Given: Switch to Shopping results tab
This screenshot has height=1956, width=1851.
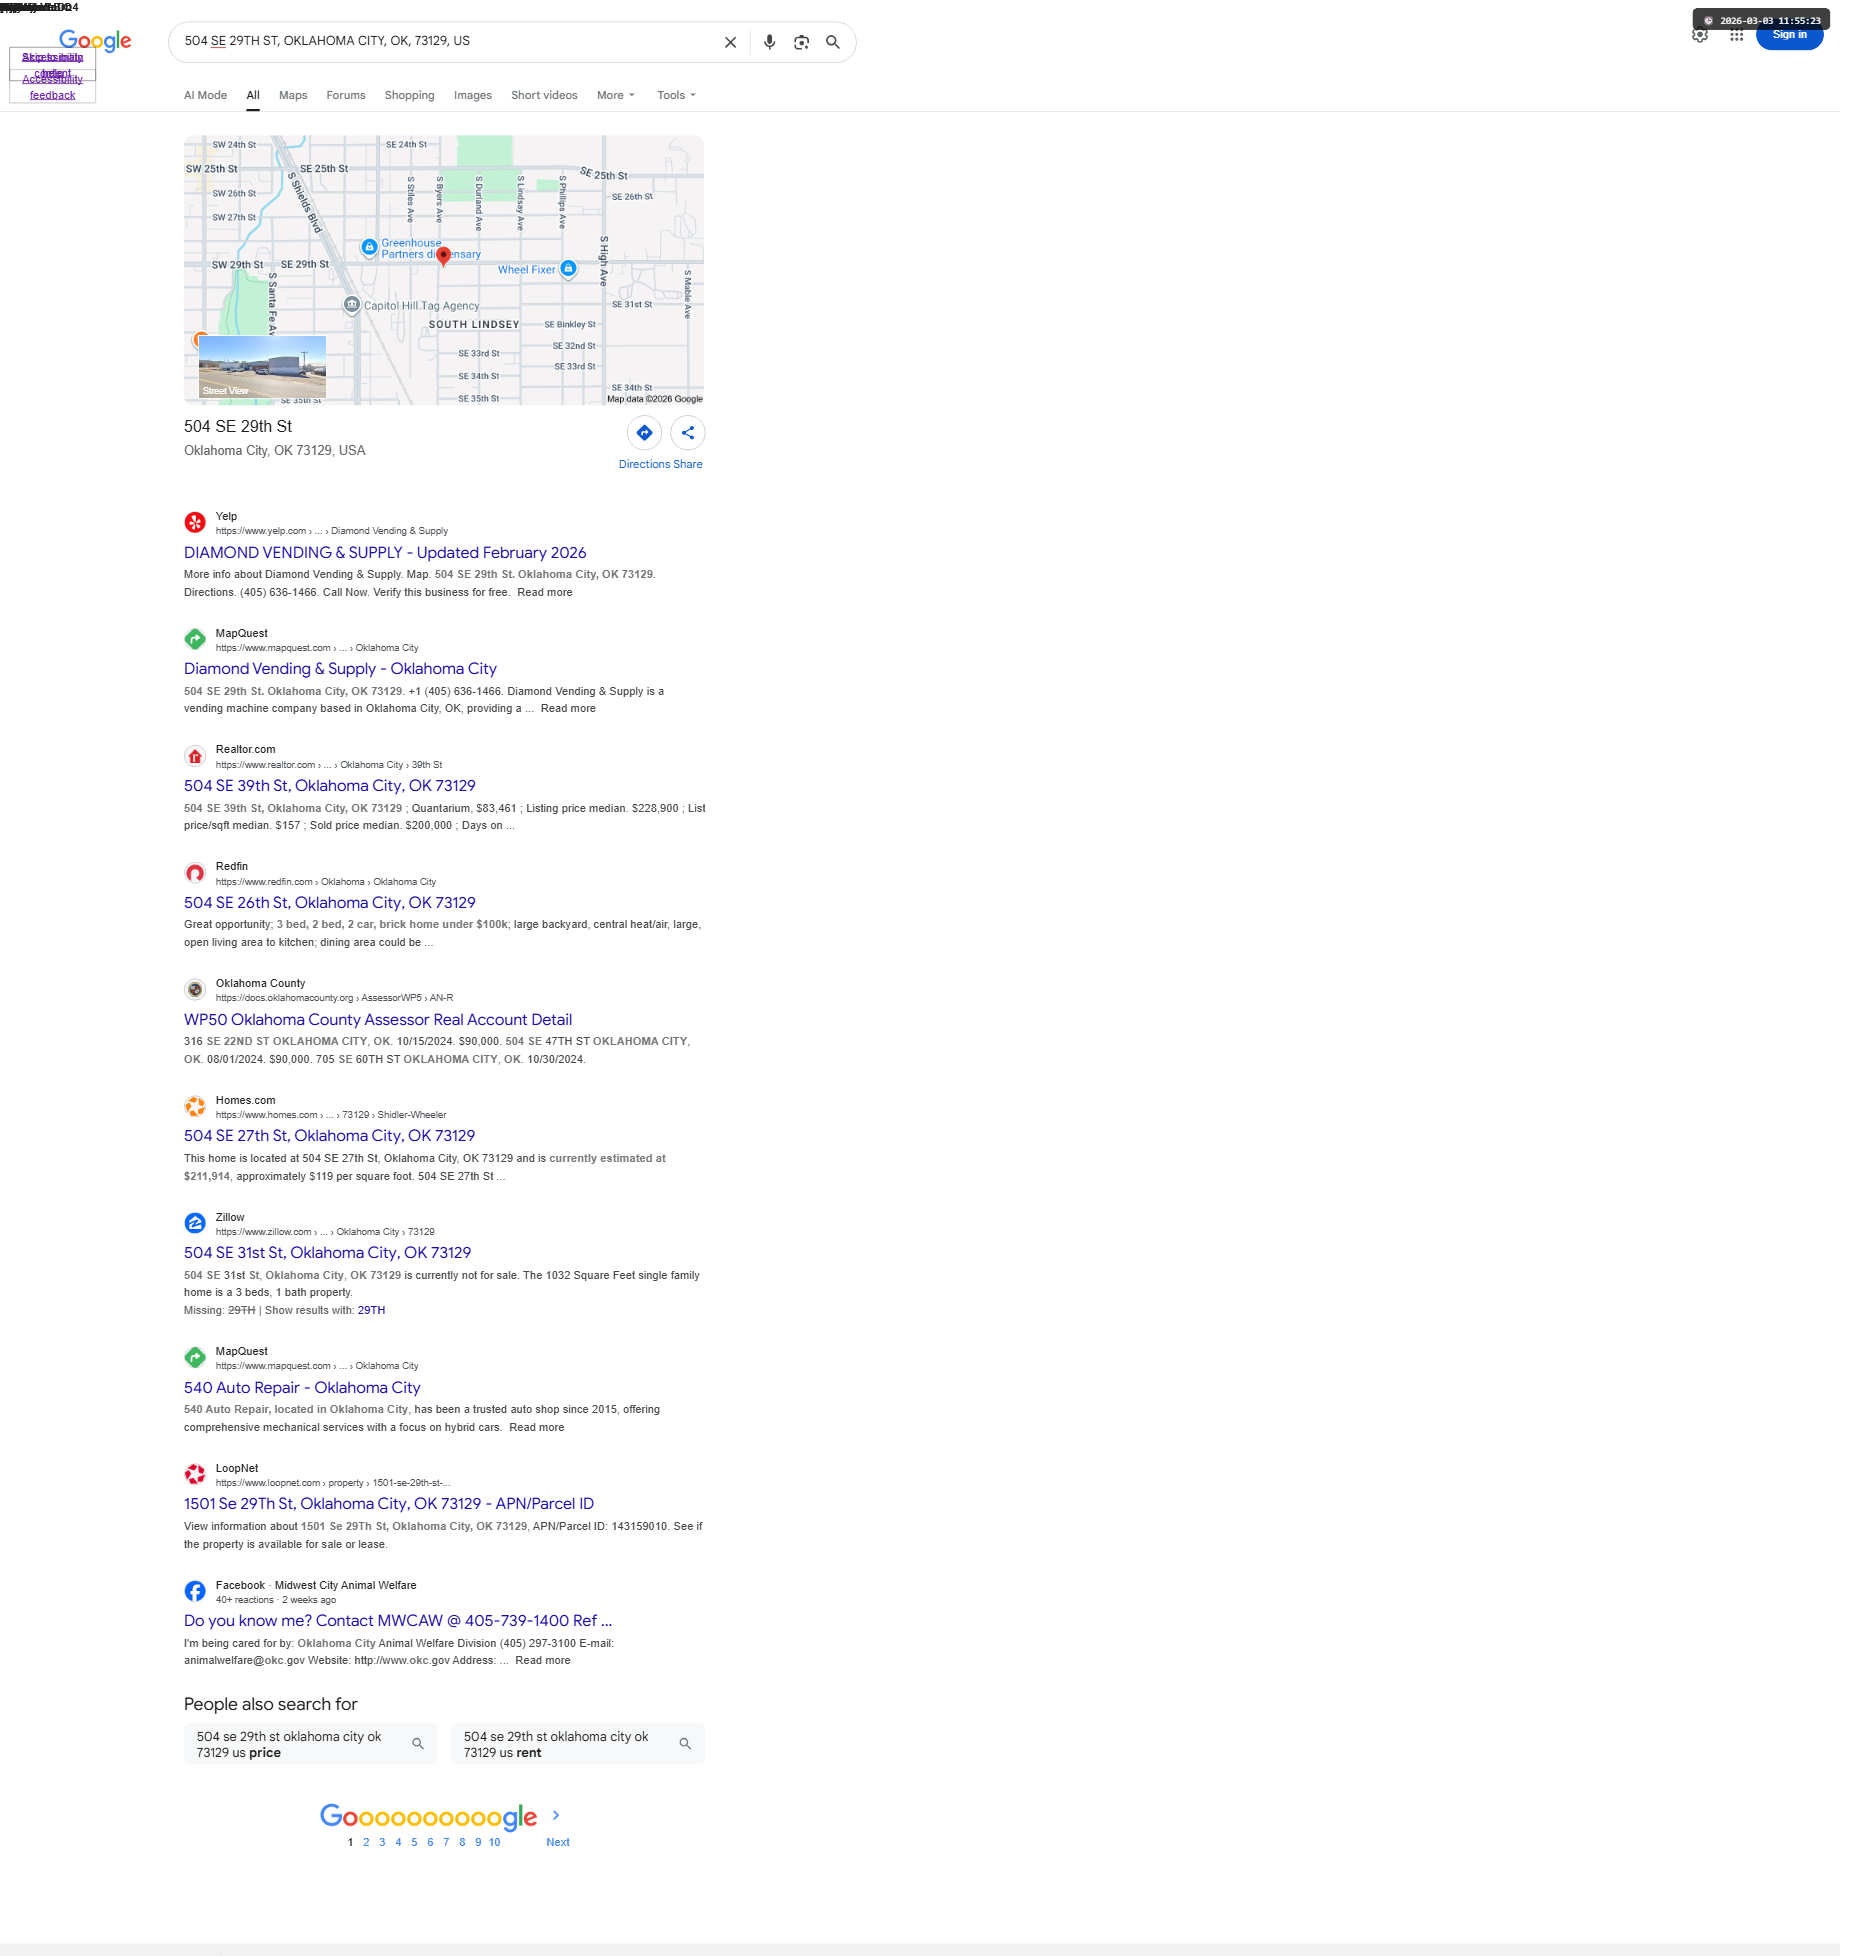Looking at the screenshot, I should pos(410,95).
